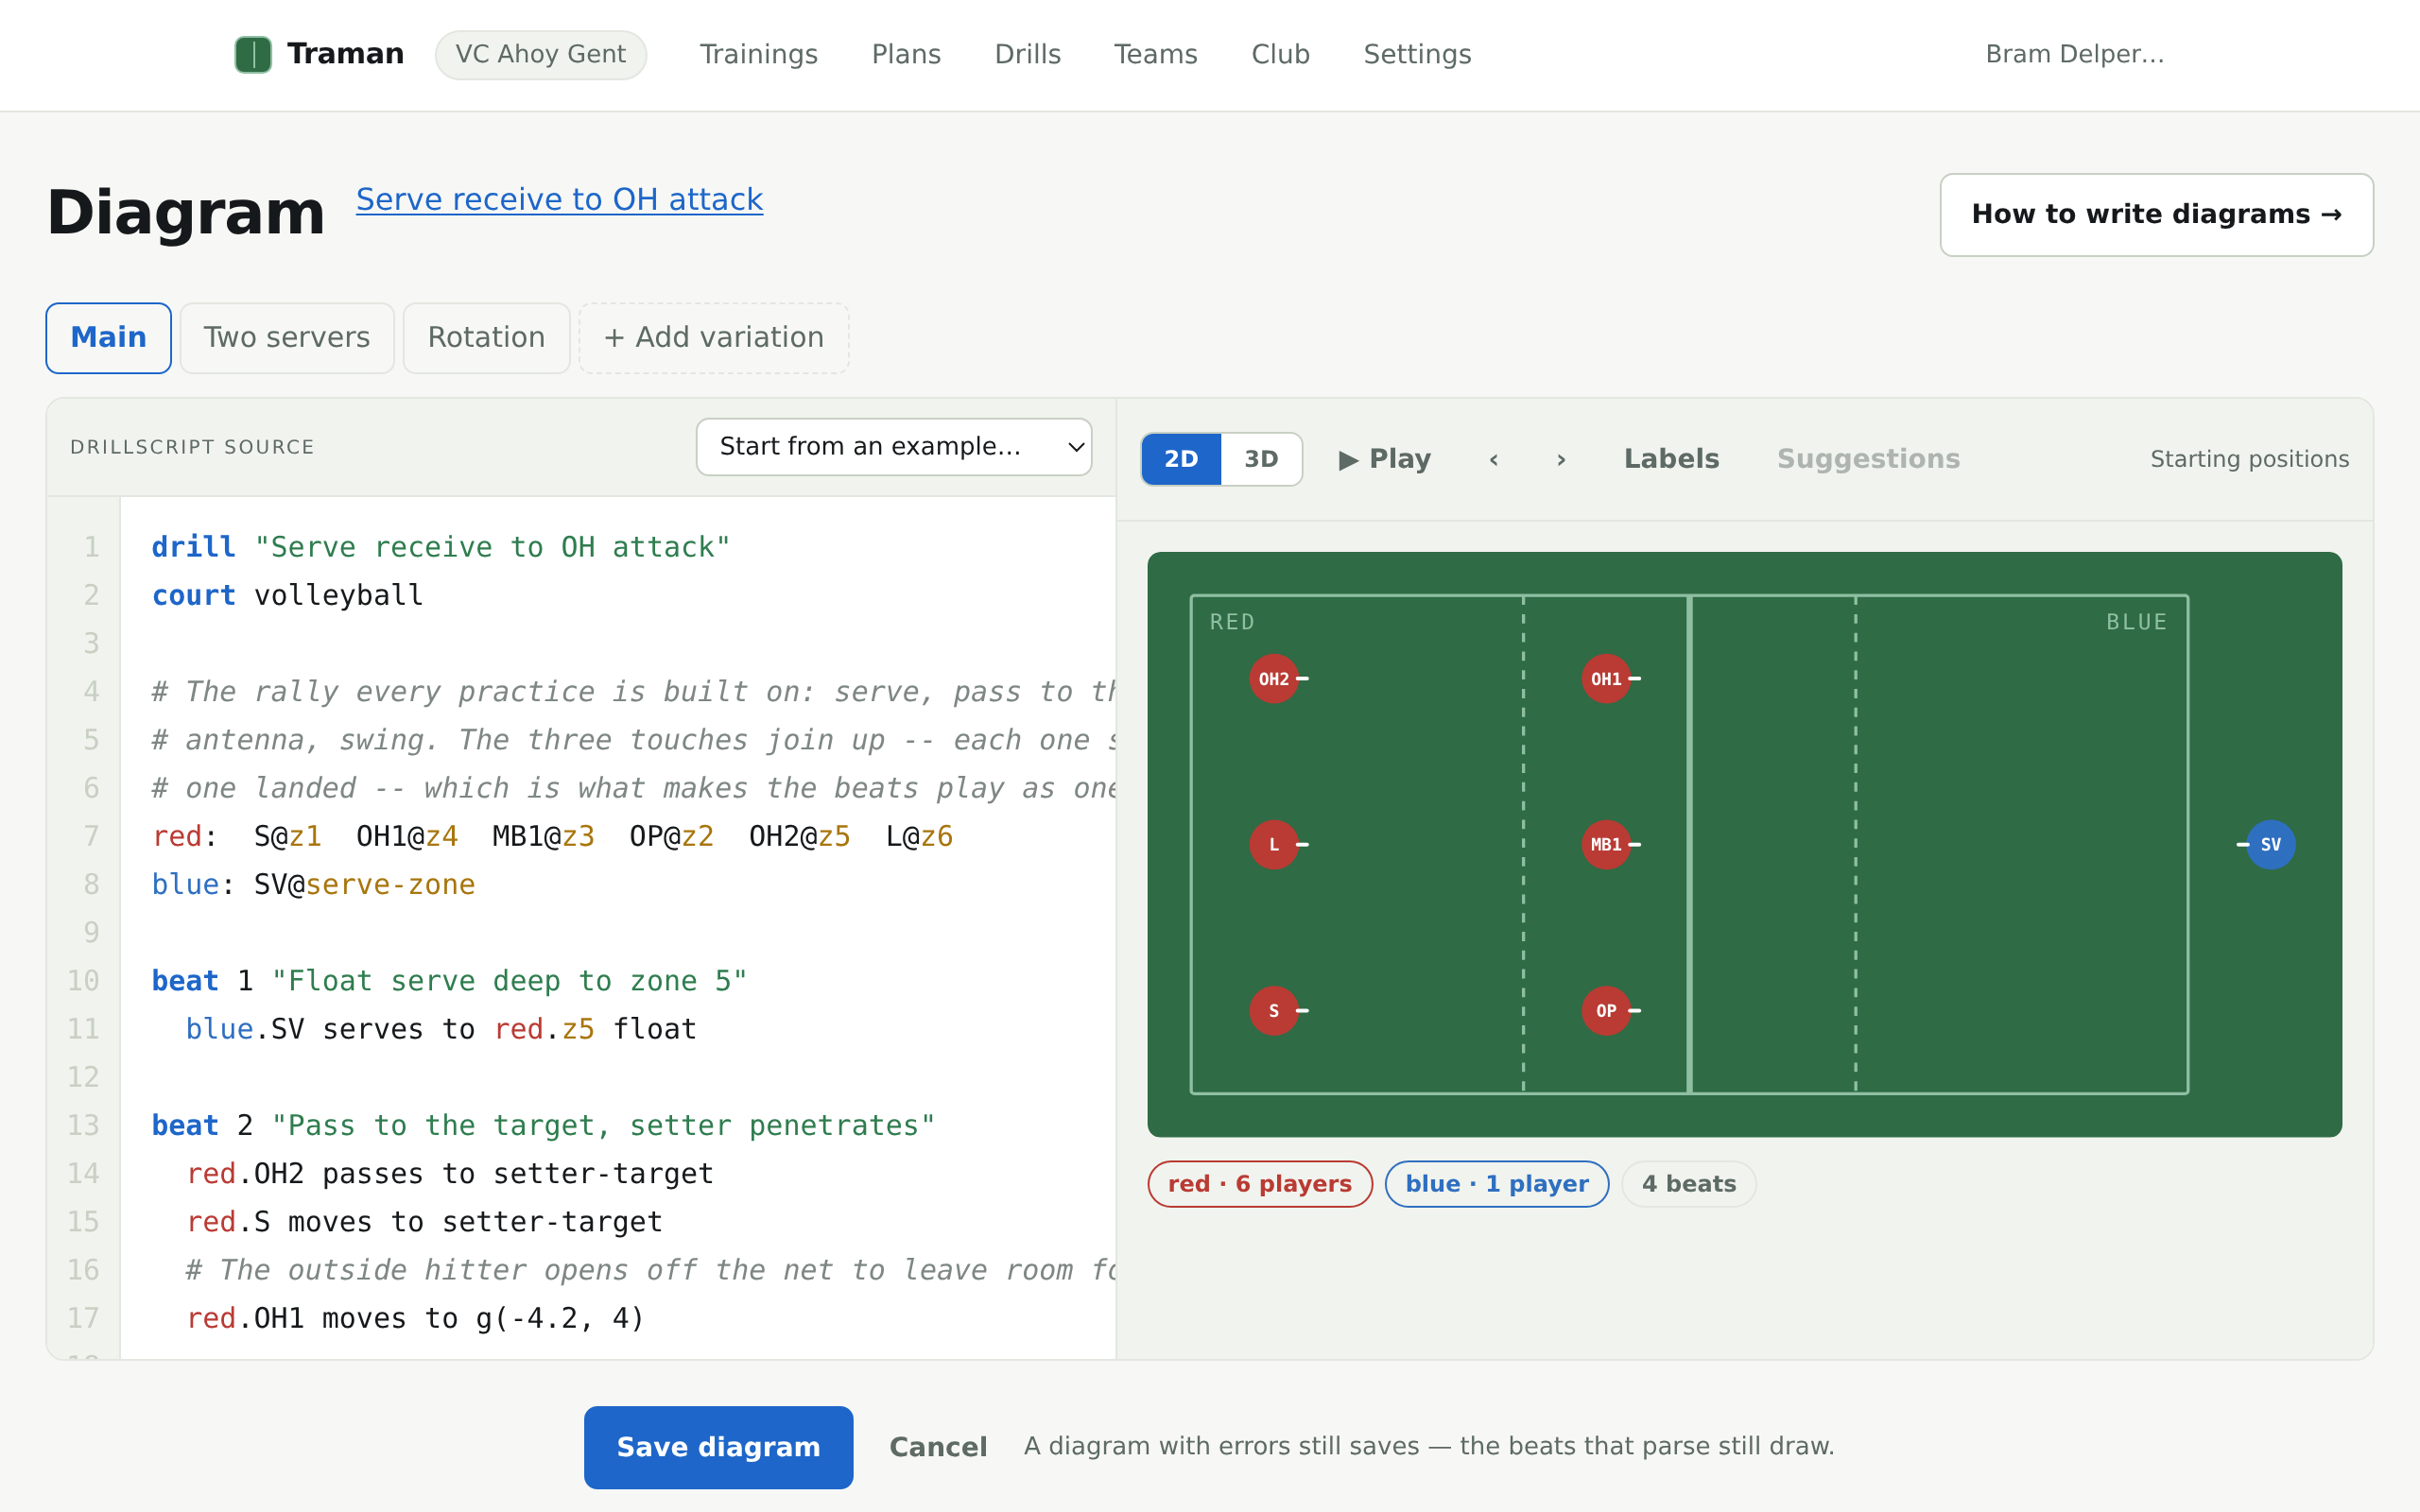Step to previous beat with left chevron

pyautogui.click(x=1493, y=459)
